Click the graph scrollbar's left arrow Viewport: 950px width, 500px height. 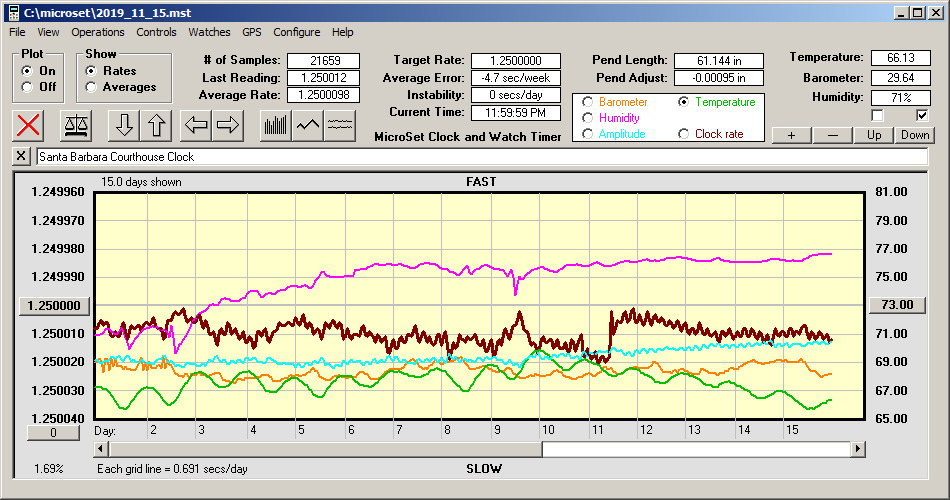coord(101,449)
